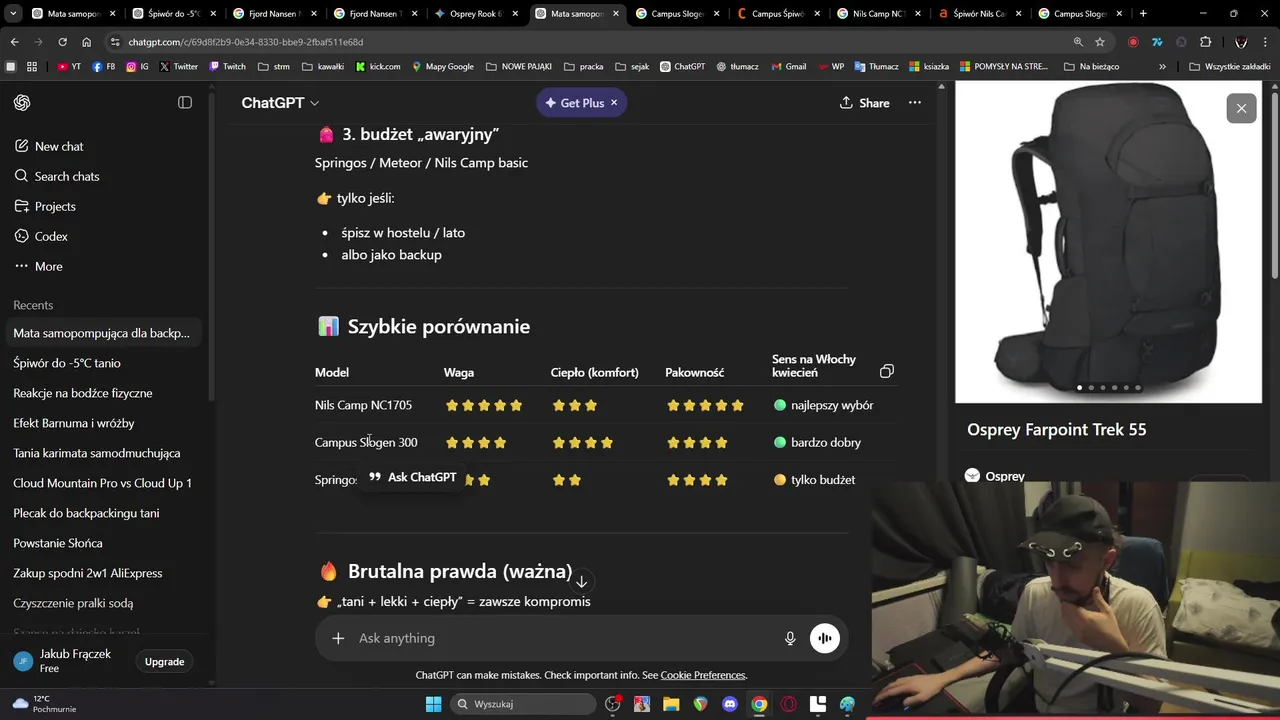The width and height of the screenshot is (1280, 720).
Task: Open the NOWE PAJĄKI bookmarks folder
Action: 518,66
